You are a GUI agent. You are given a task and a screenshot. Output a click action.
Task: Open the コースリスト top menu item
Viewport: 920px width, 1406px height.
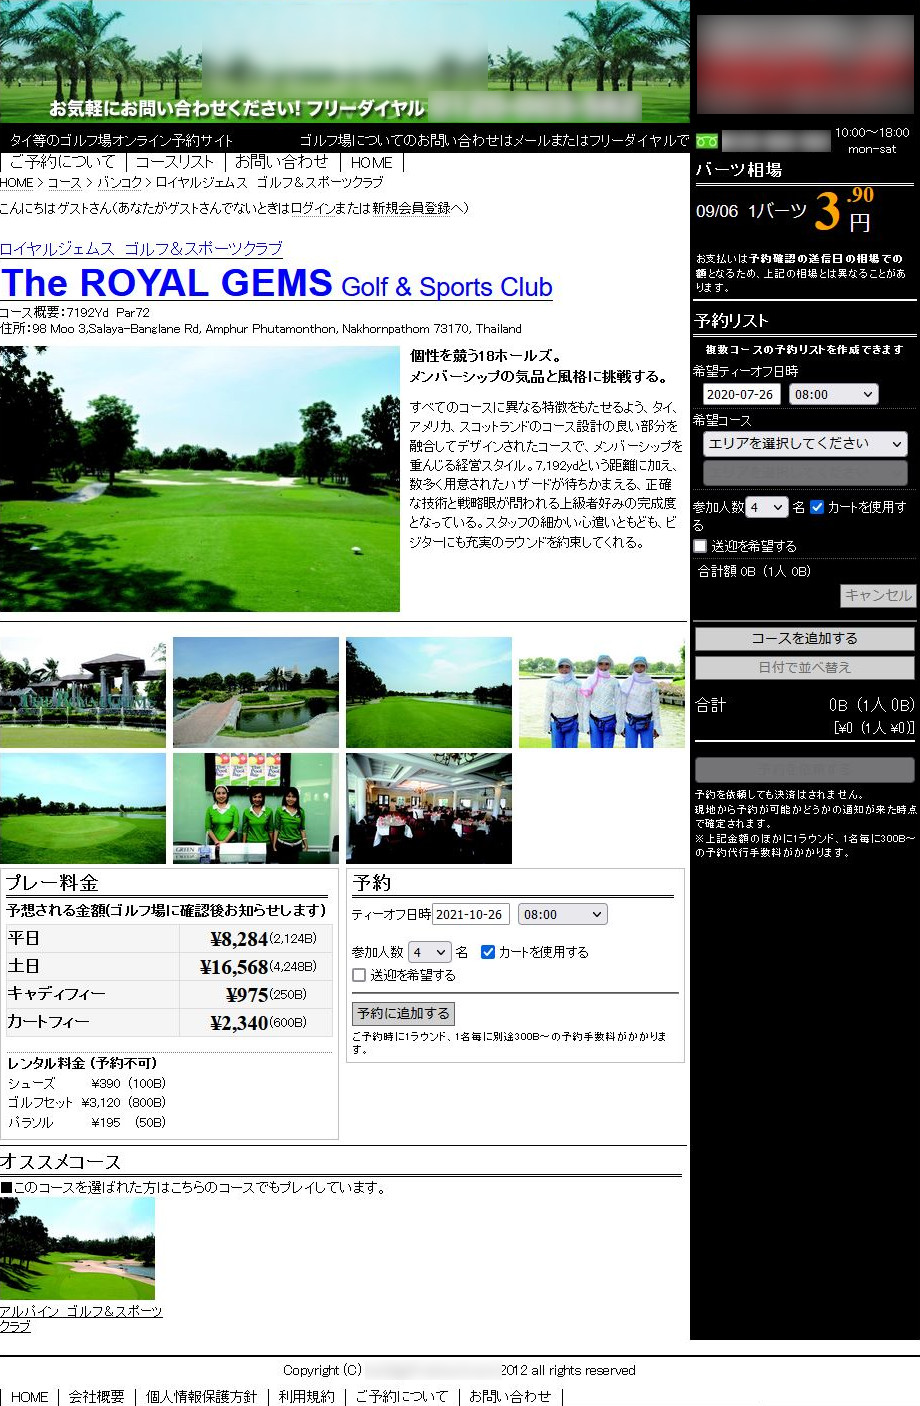coord(175,162)
